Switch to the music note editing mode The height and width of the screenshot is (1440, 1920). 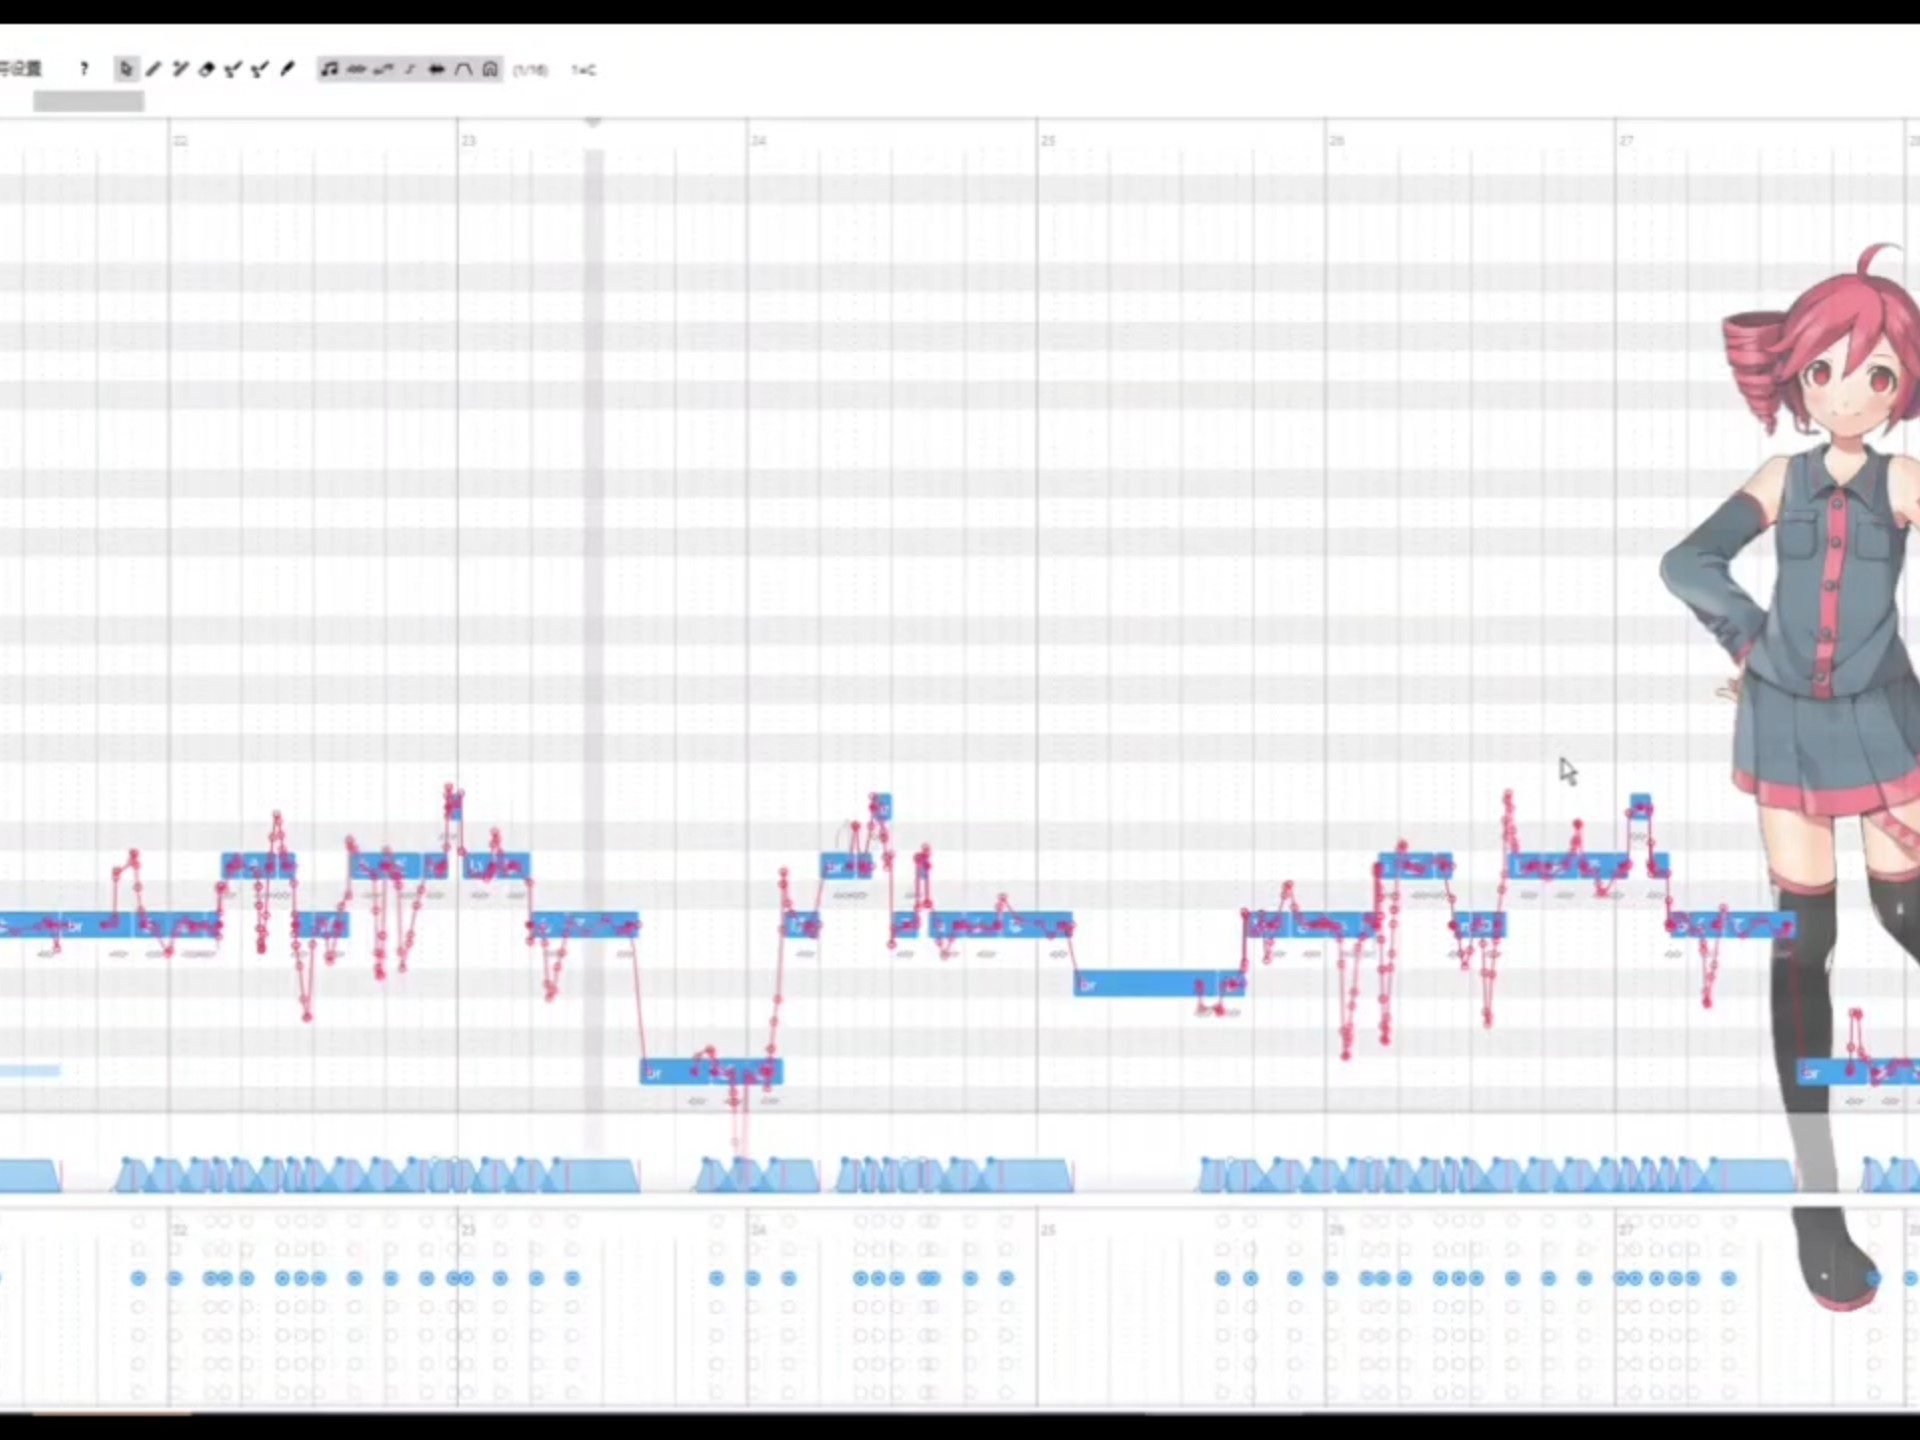click(329, 69)
